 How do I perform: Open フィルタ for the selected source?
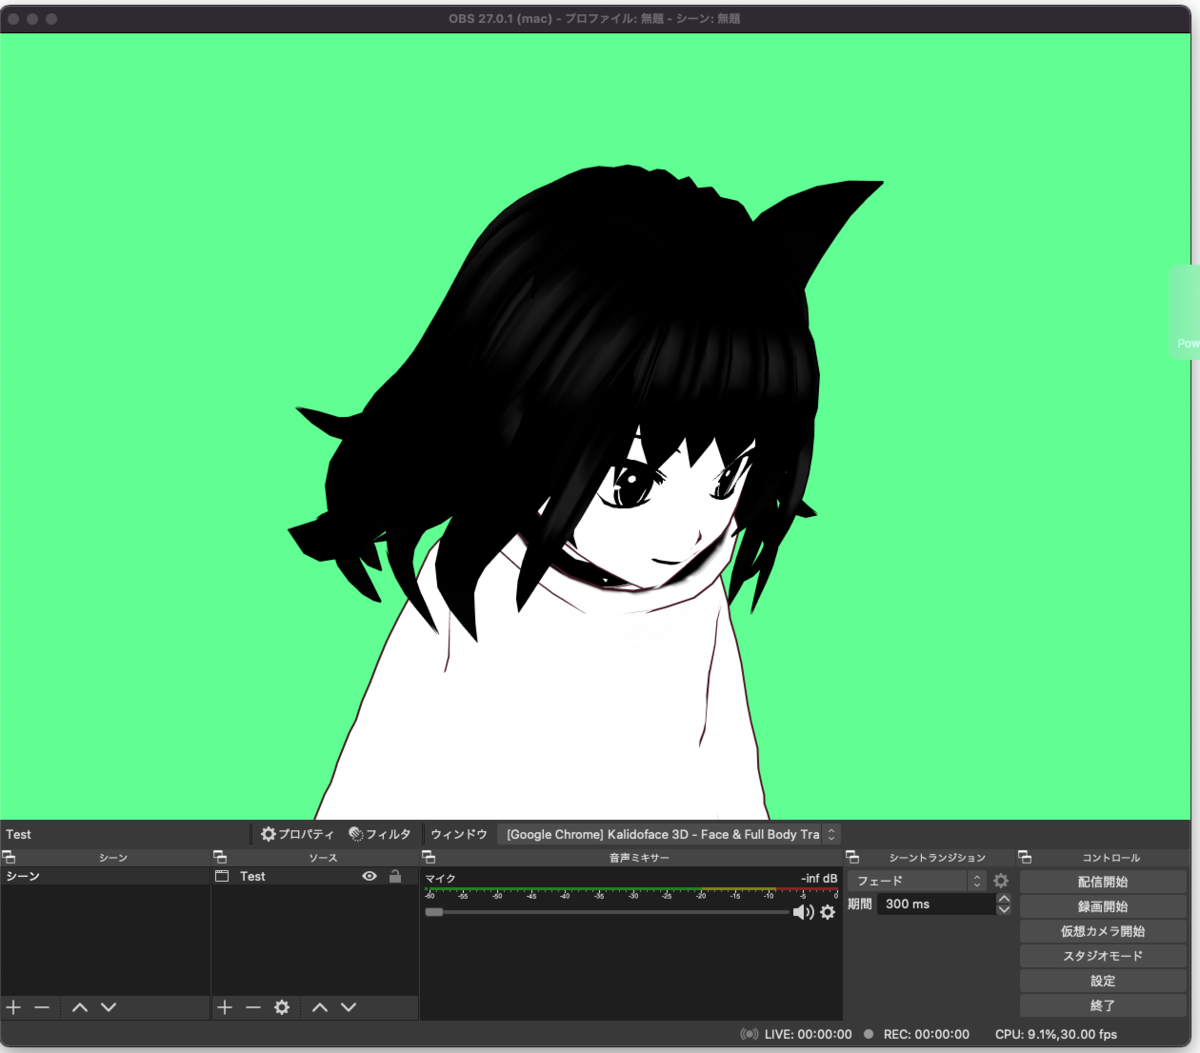coord(380,834)
